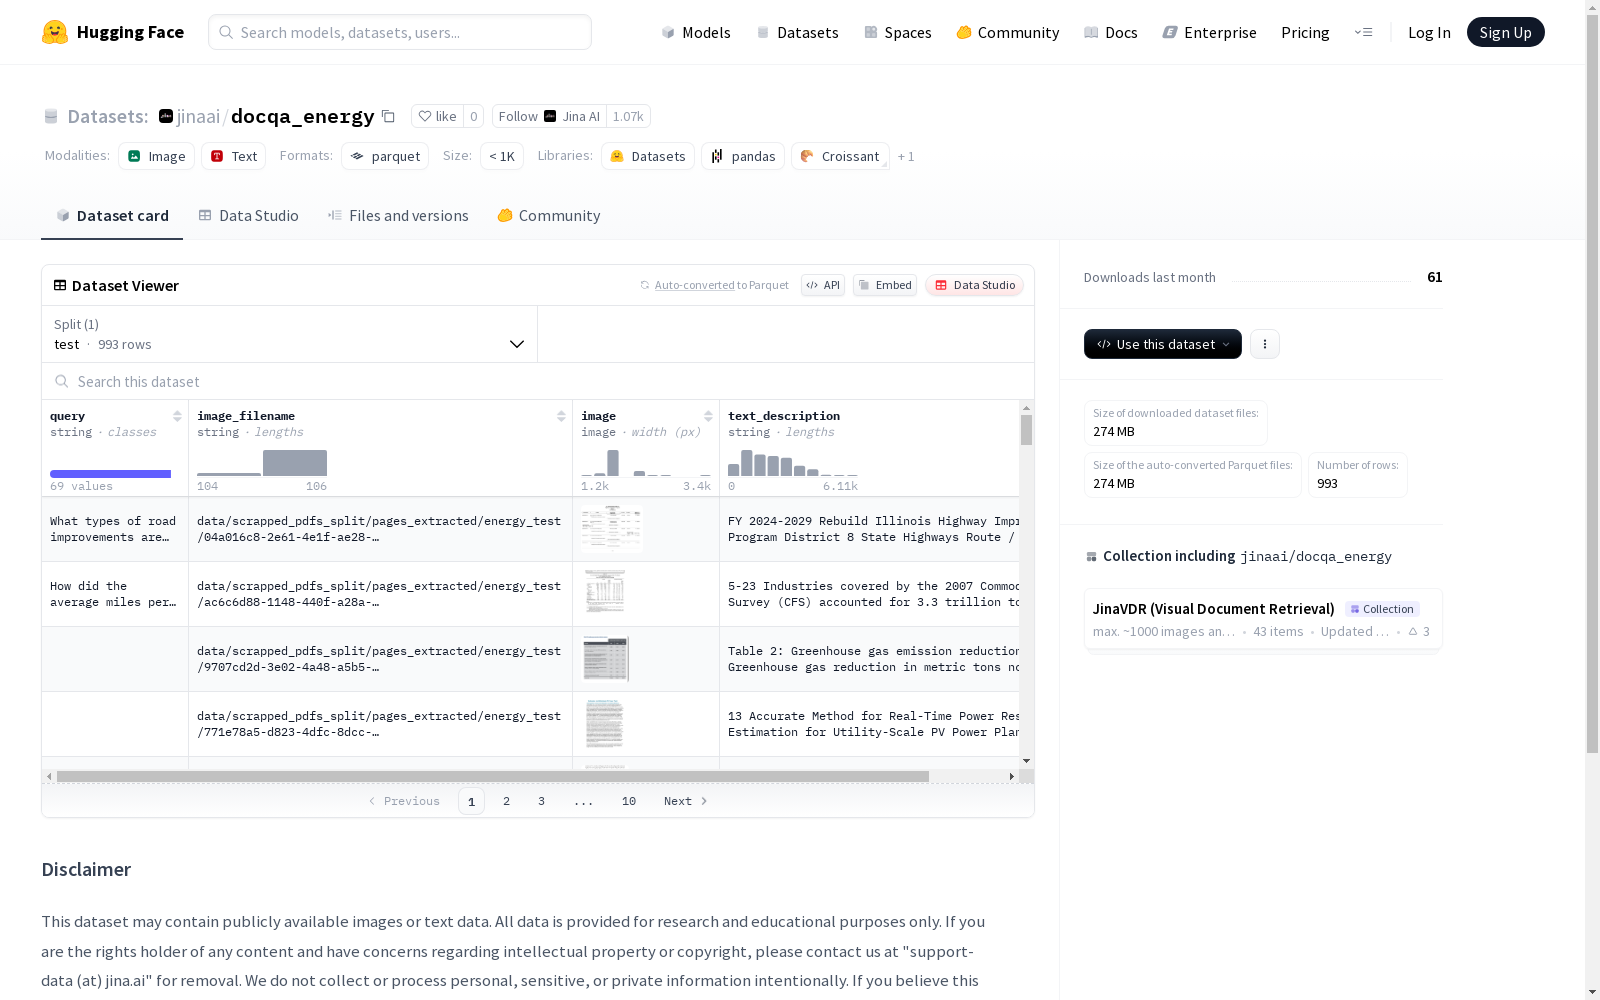This screenshot has height=1000, width=1600.
Task: Sort the query column
Action: pos(177,416)
